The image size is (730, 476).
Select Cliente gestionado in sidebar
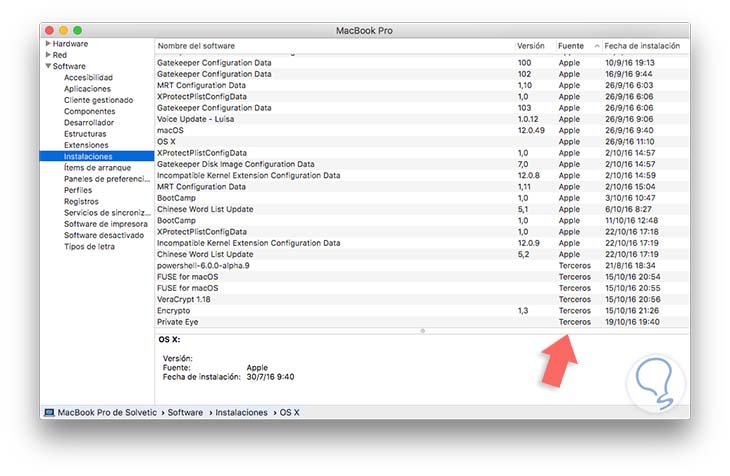pyautogui.click(x=98, y=100)
